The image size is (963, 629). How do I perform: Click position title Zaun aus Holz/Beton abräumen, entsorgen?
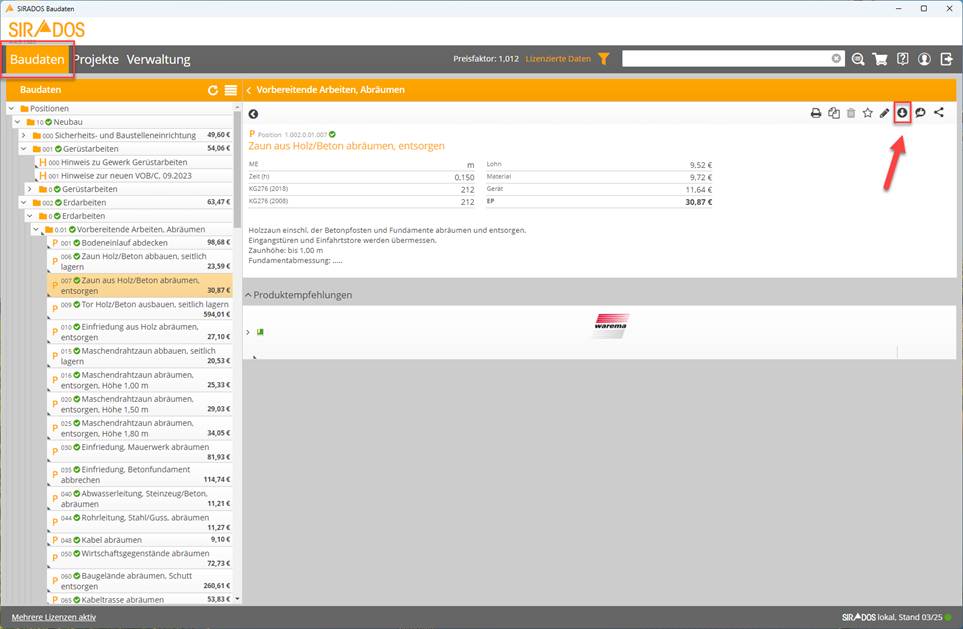click(x=346, y=146)
